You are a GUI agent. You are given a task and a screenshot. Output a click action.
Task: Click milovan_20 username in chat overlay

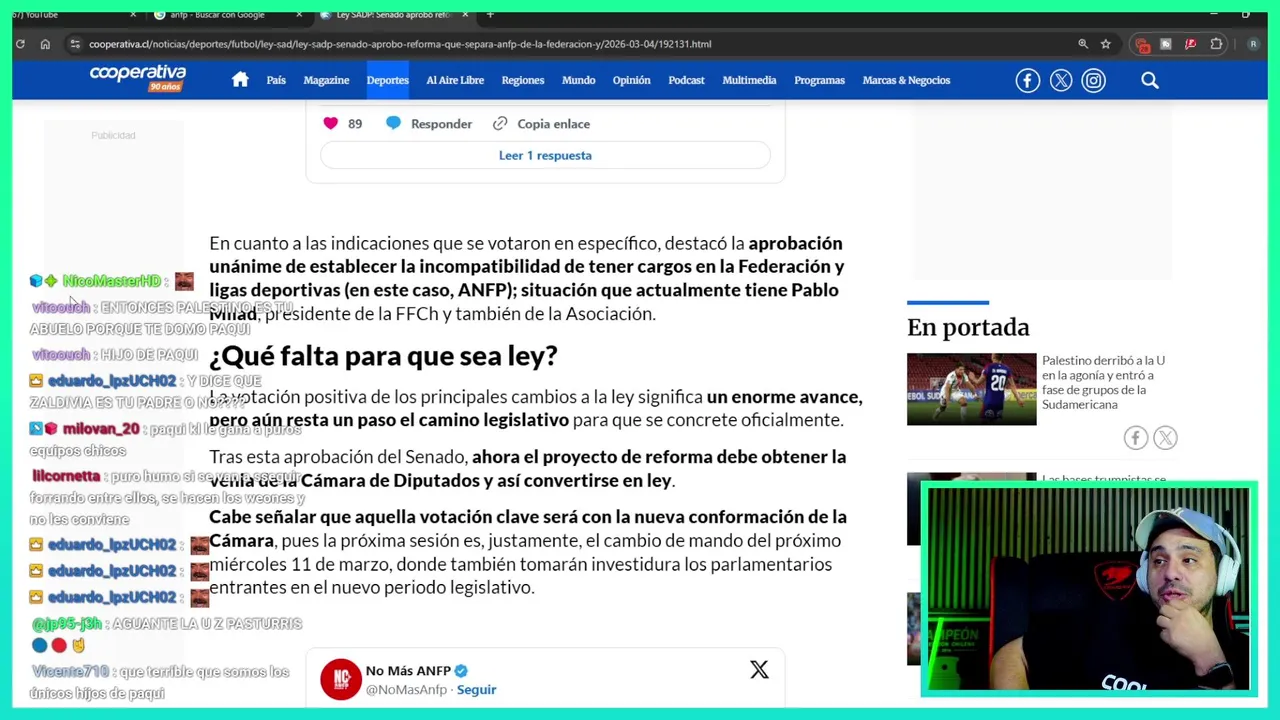101,429
